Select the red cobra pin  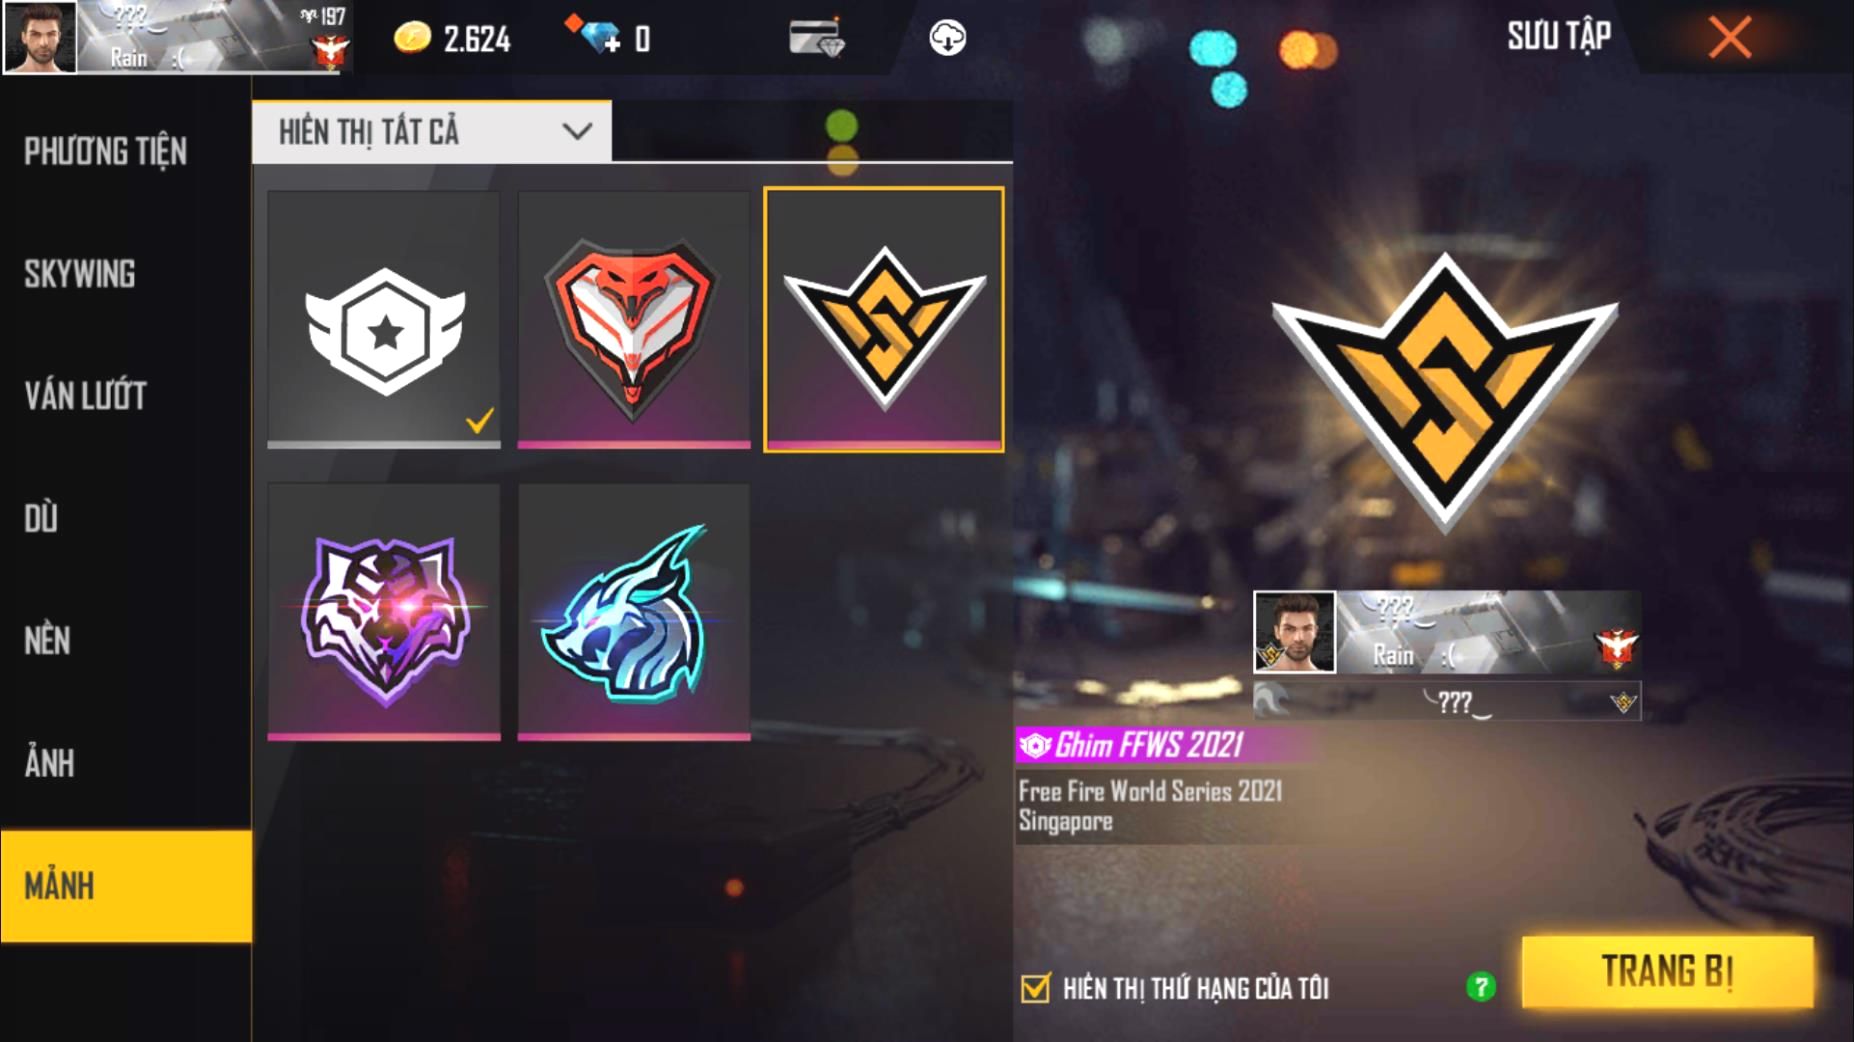click(634, 319)
